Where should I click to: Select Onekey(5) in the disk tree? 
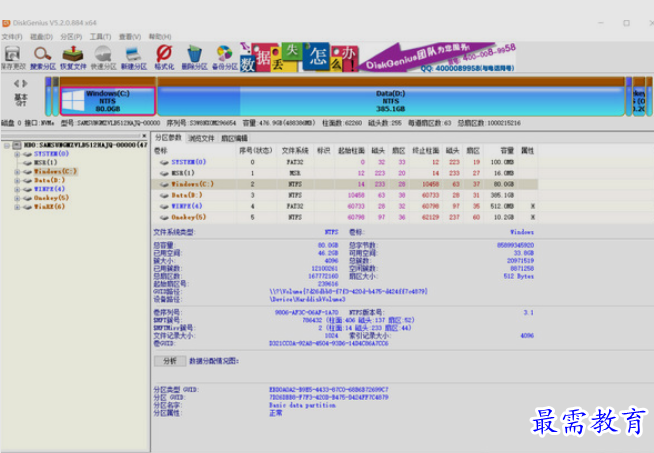(51, 198)
